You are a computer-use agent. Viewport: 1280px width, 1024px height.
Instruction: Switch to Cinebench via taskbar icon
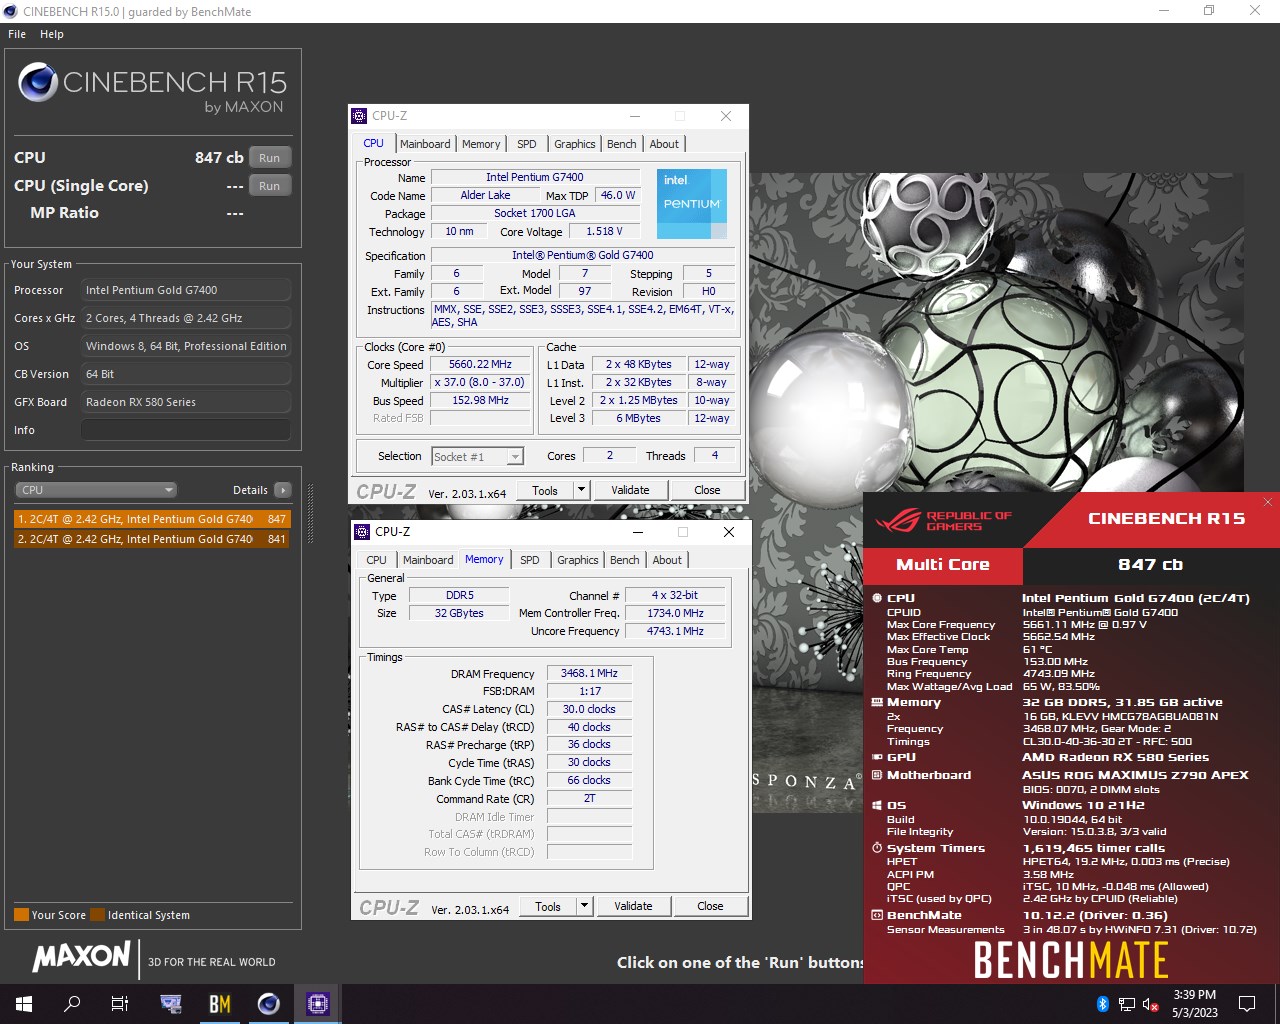(x=269, y=1004)
